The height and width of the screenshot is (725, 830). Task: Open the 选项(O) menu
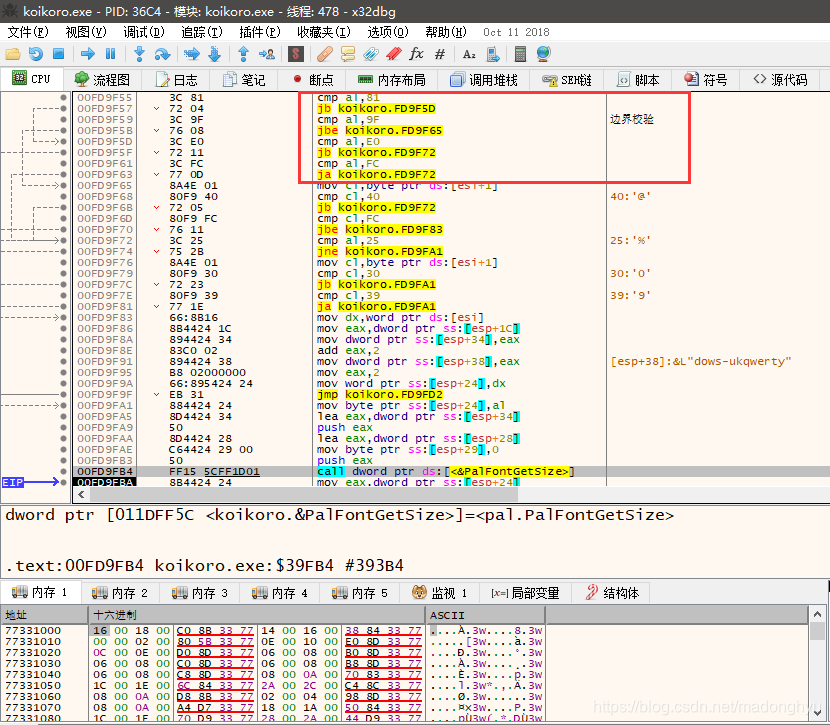388,32
